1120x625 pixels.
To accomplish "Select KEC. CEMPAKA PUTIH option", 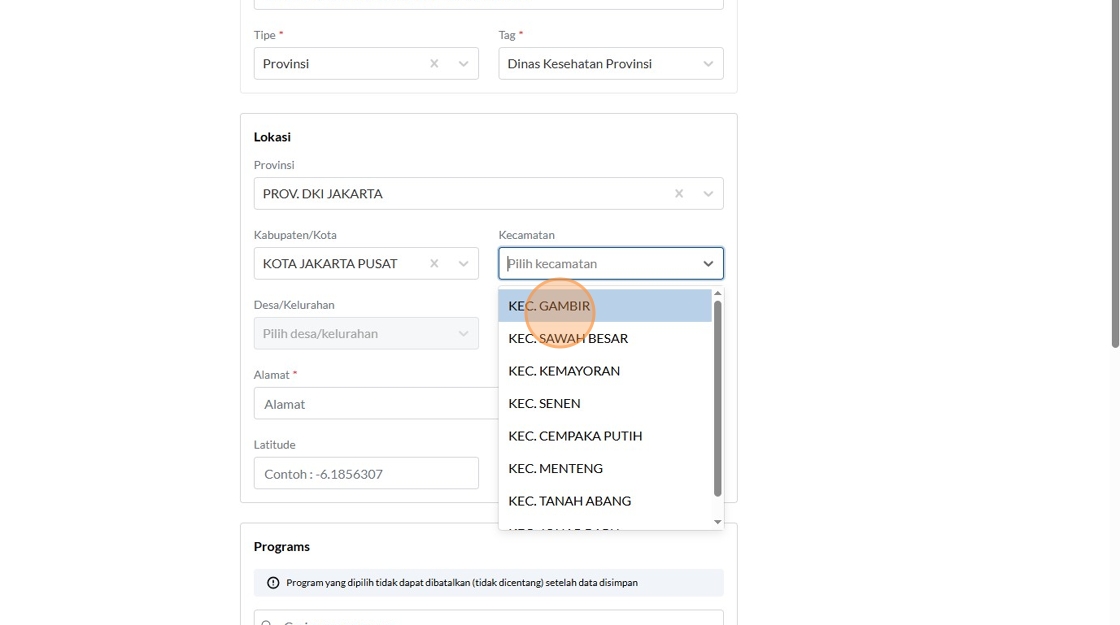I will (575, 436).
